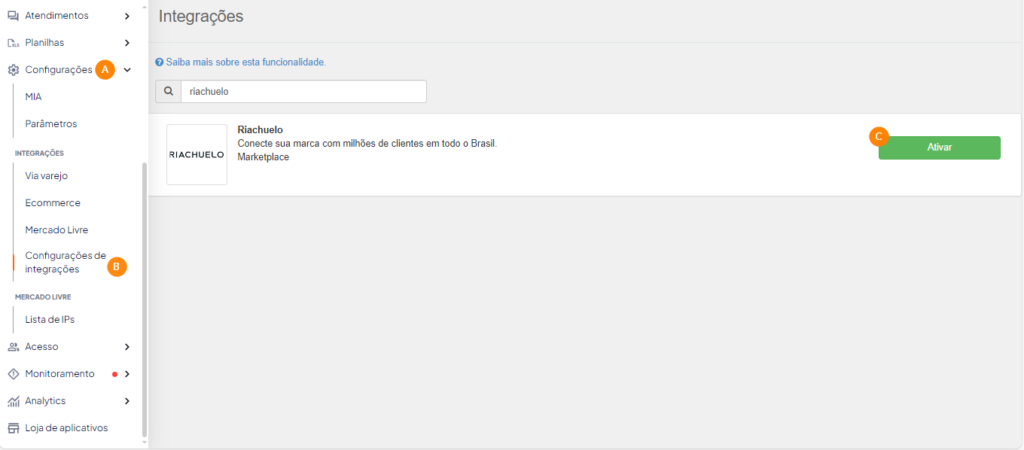The width and height of the screenshot is (1024, 450).
Task: Open Loja de aplicativos
Action: (x=66, y=428)
